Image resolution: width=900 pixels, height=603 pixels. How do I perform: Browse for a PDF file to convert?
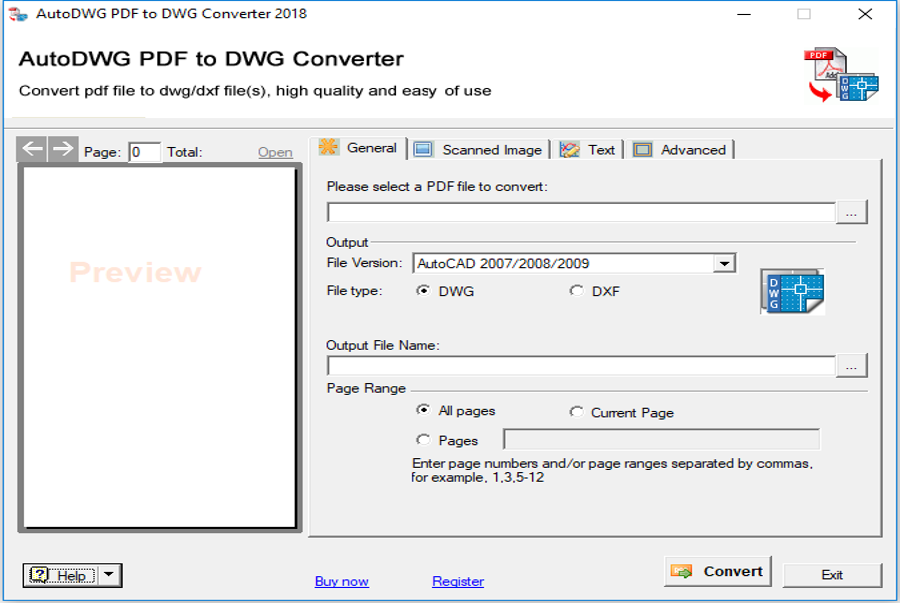[x=851, y=212]
